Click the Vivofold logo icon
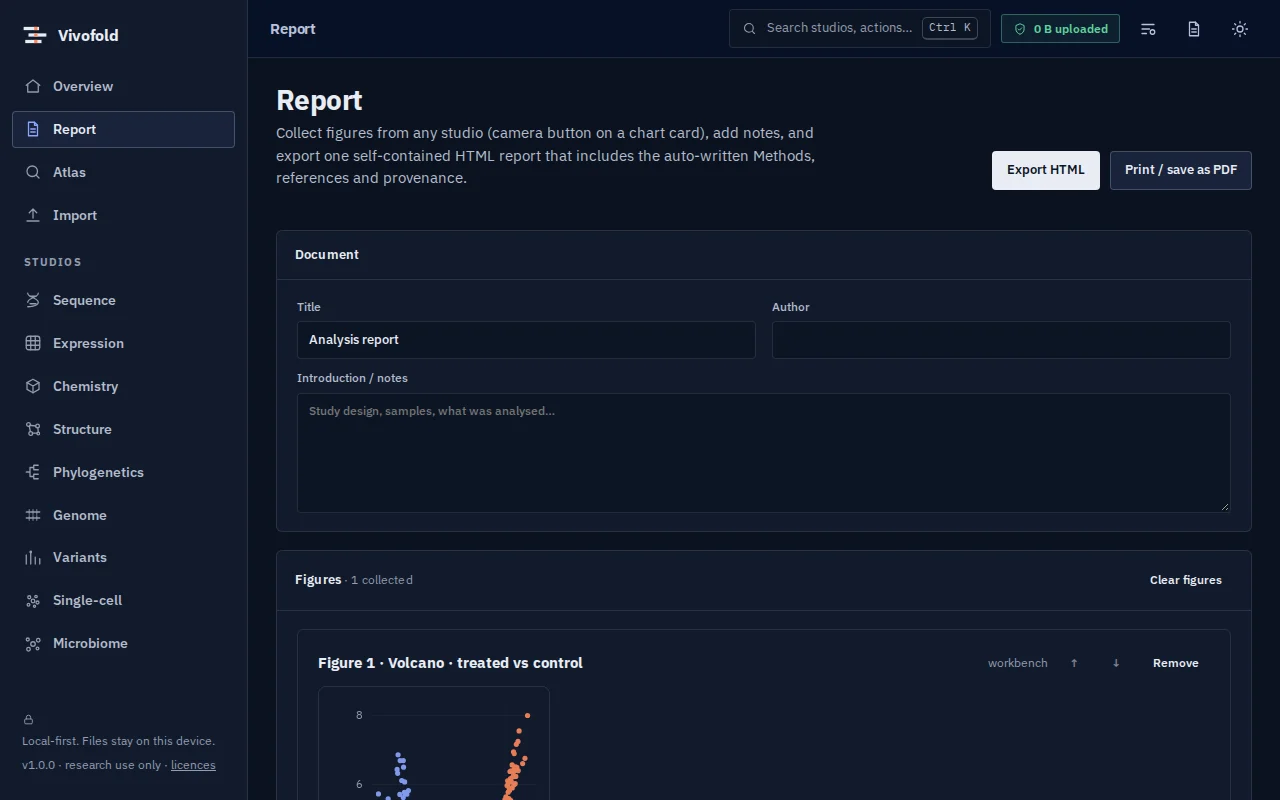Viewport: 1280px width, 800px height. (35, 35)
